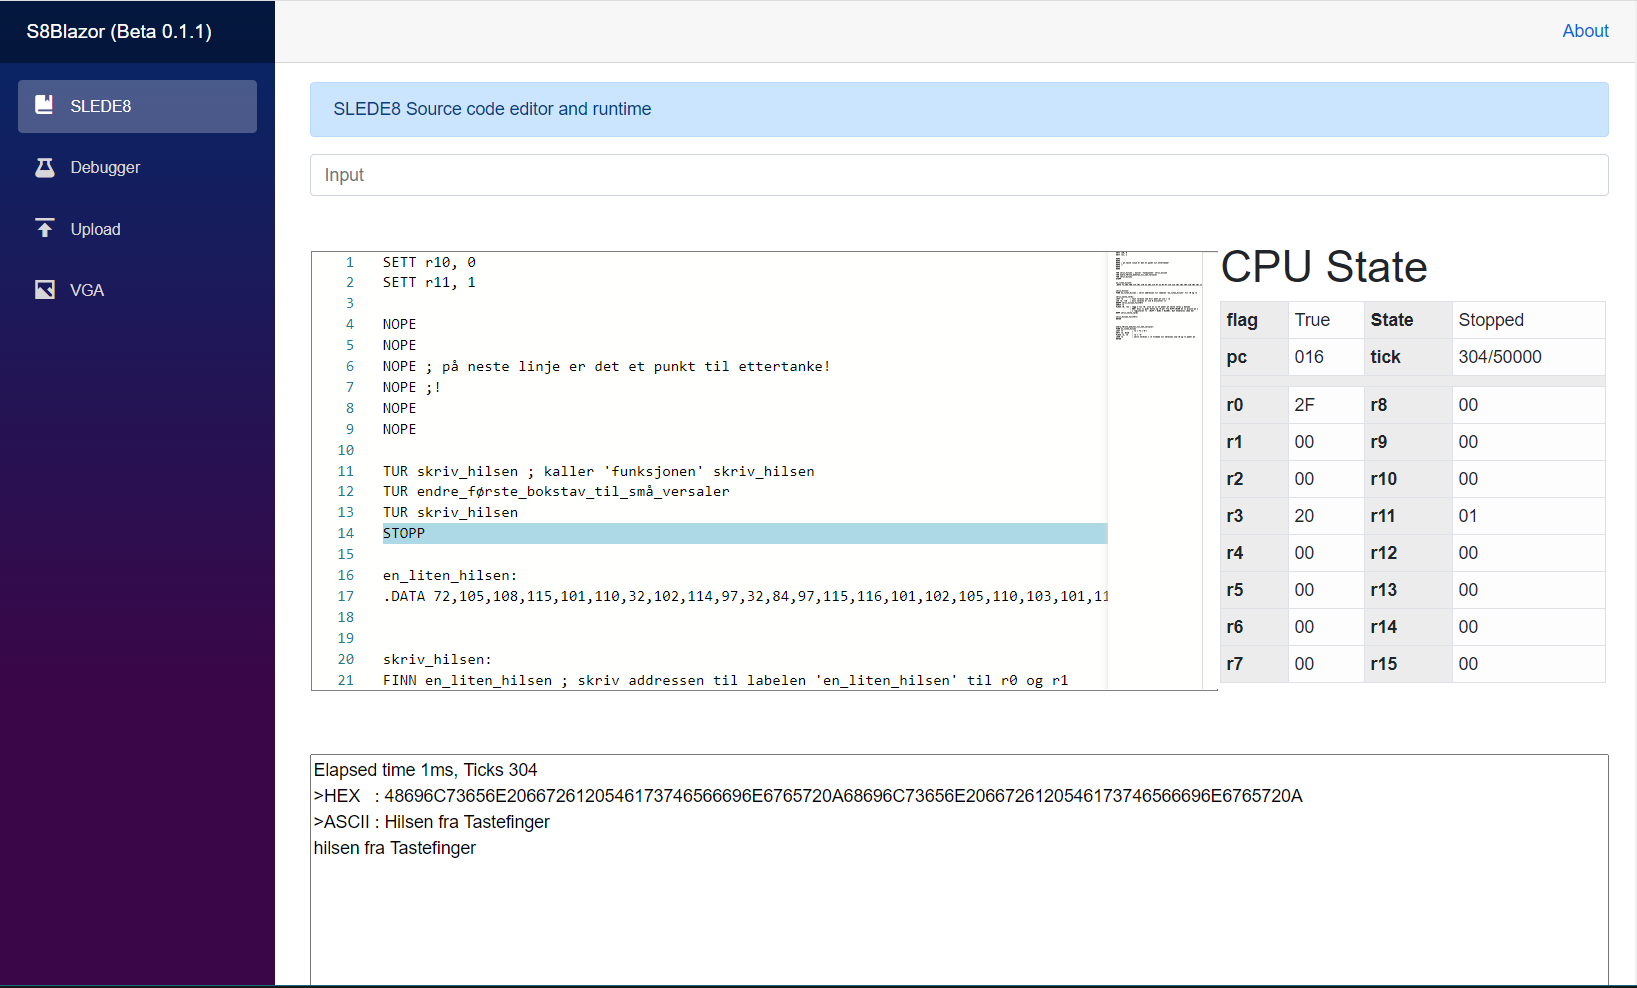
Task: Click the VGA image icon
Action: 45,290
